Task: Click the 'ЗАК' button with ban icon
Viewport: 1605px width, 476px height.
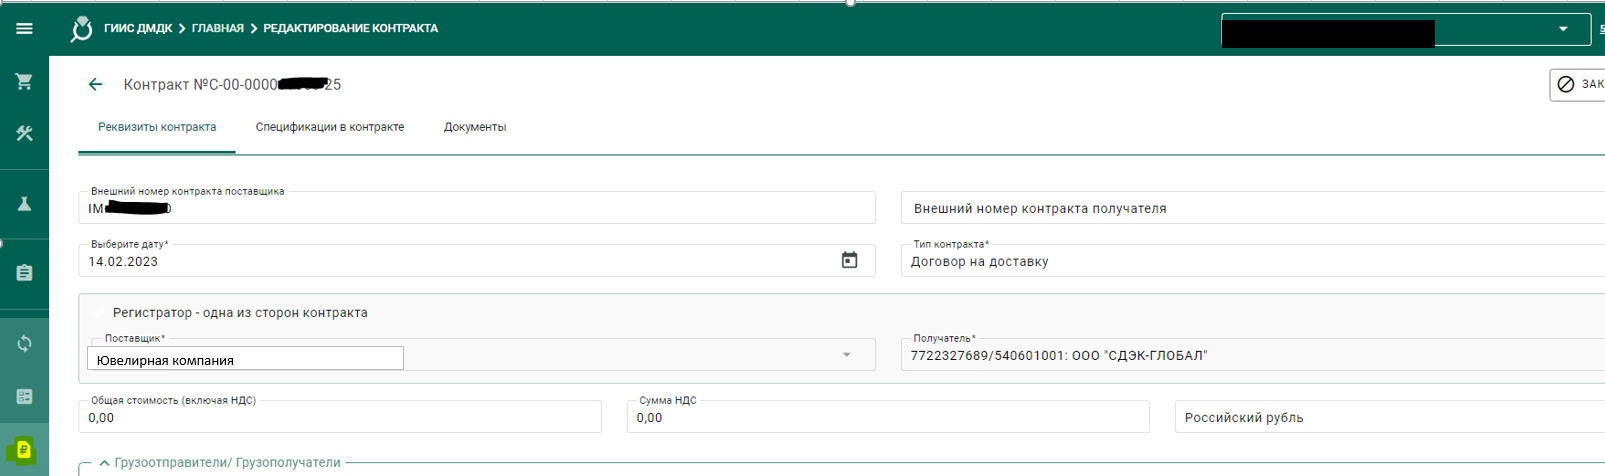Action: (x=1580, y=85)
